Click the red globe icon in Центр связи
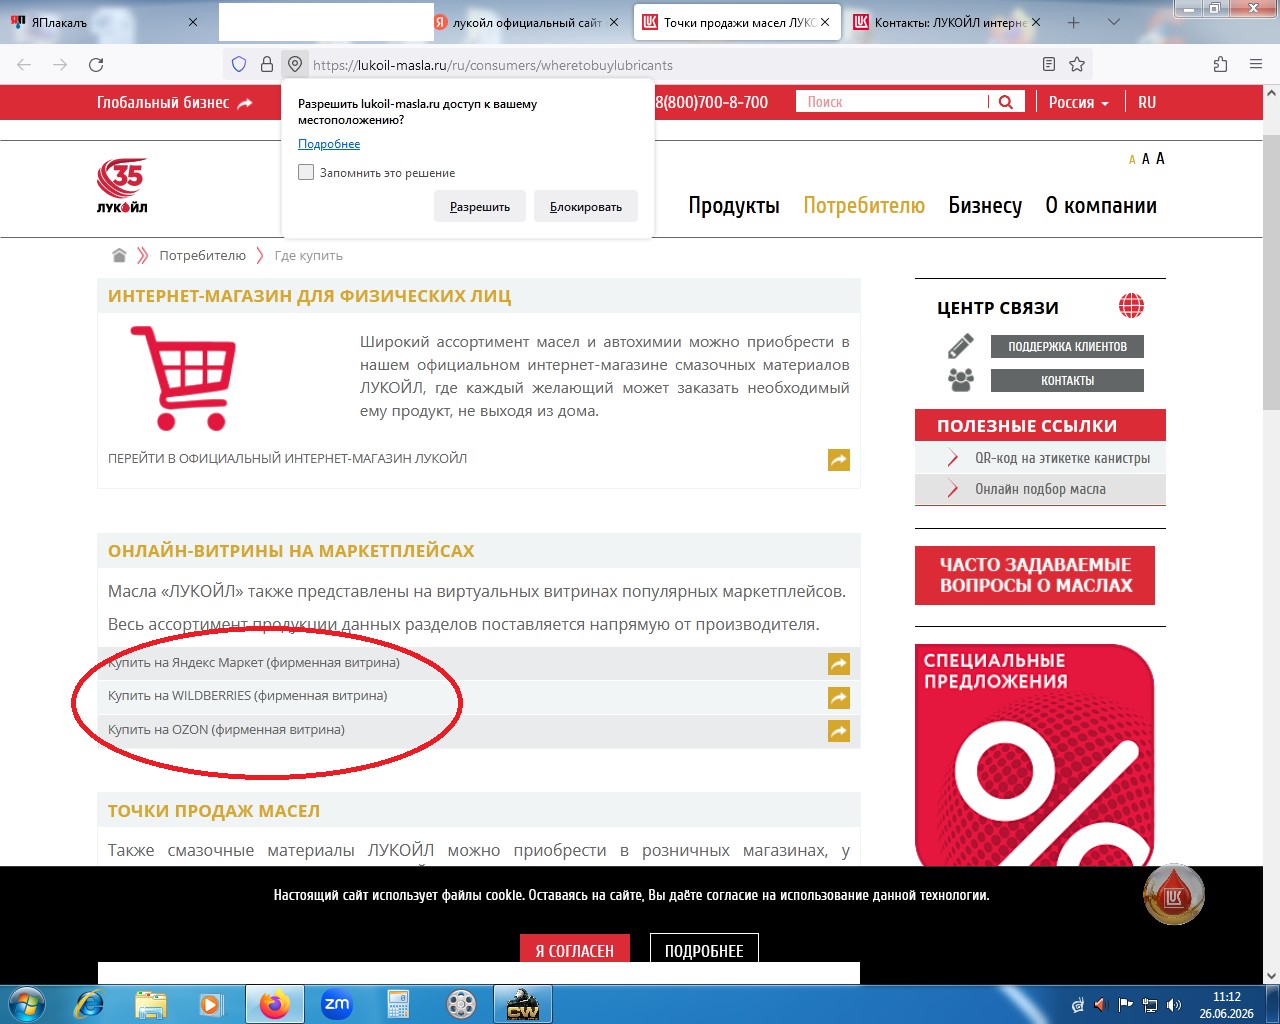 pos(1131,306)
